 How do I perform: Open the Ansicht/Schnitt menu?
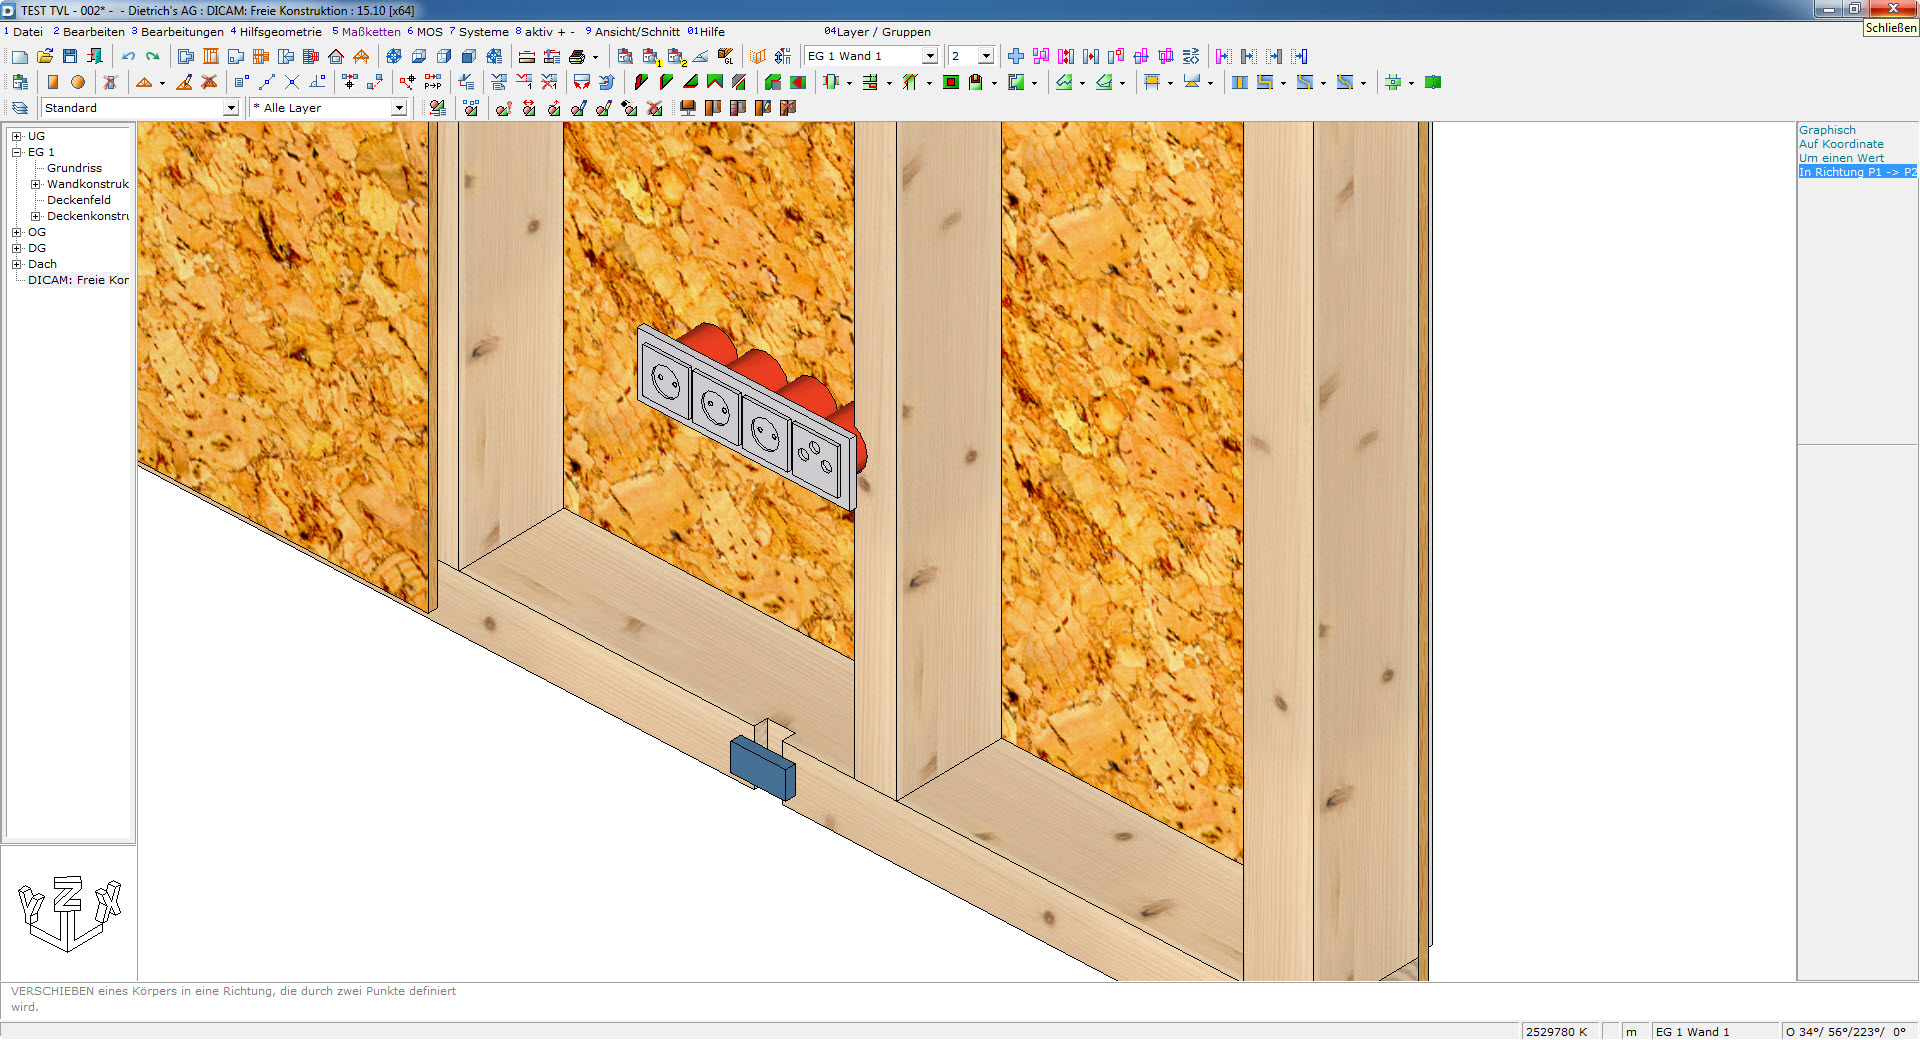click(636, 32)
